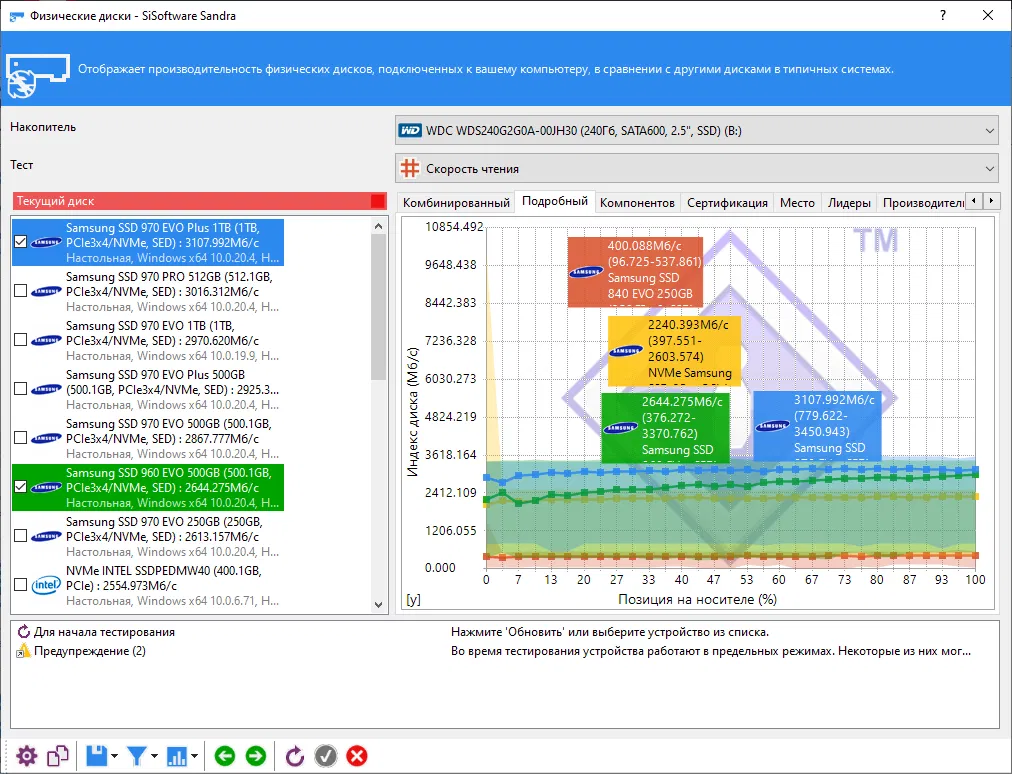This screenshot has width=1012, height=774.
Task: Click the refresh icon beside Для начала тестирования
Action: pyautogui.click(x=24, y=632)
